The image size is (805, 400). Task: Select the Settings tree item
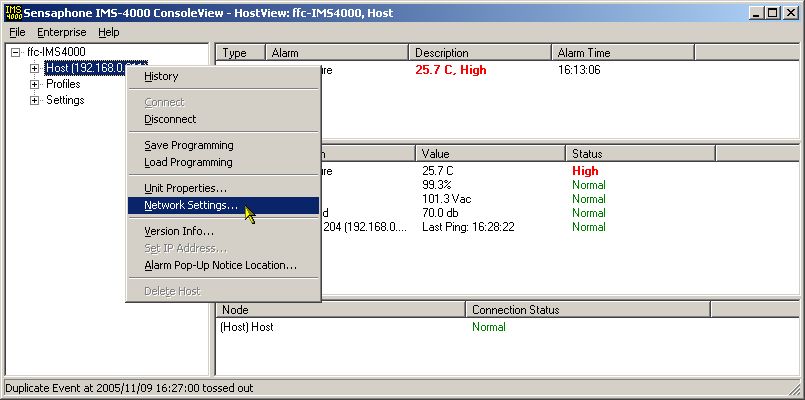[65, 100]
